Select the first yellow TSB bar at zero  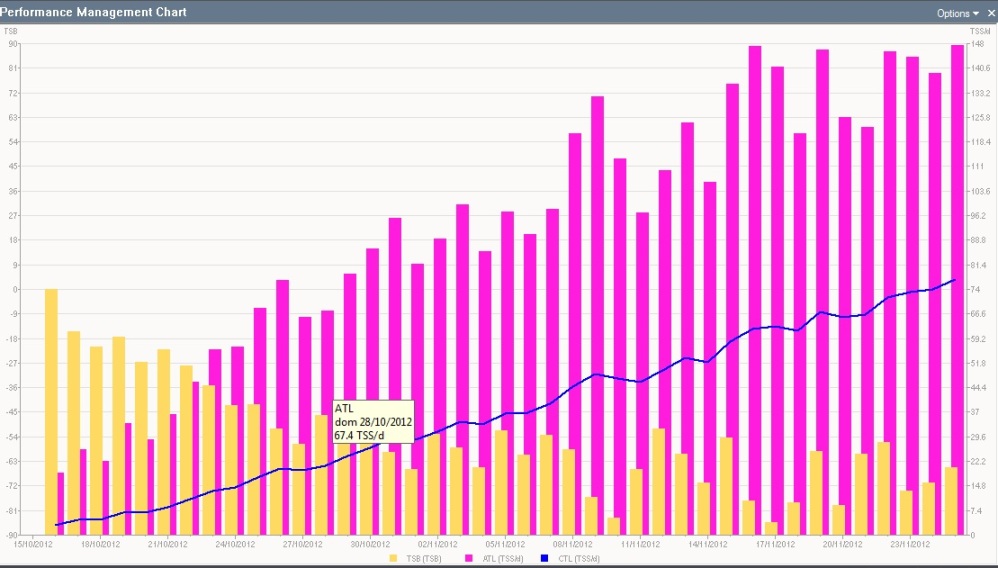[51, 410]
